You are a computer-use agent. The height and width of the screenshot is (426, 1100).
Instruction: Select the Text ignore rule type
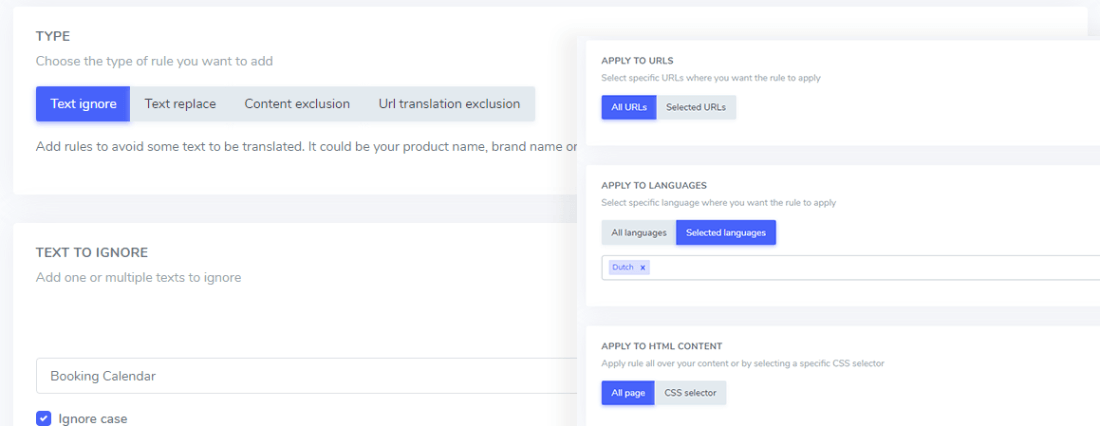(83, 104)
